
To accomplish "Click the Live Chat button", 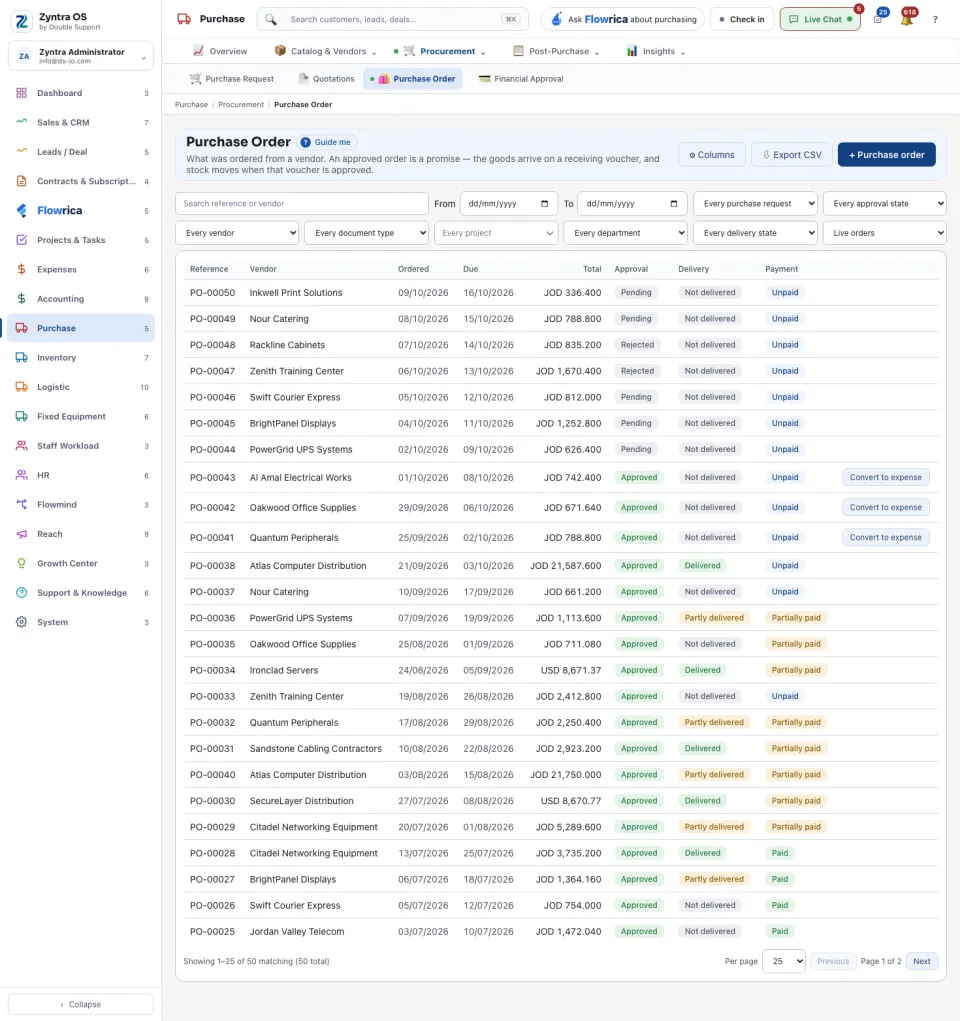I will pos(820,20).
